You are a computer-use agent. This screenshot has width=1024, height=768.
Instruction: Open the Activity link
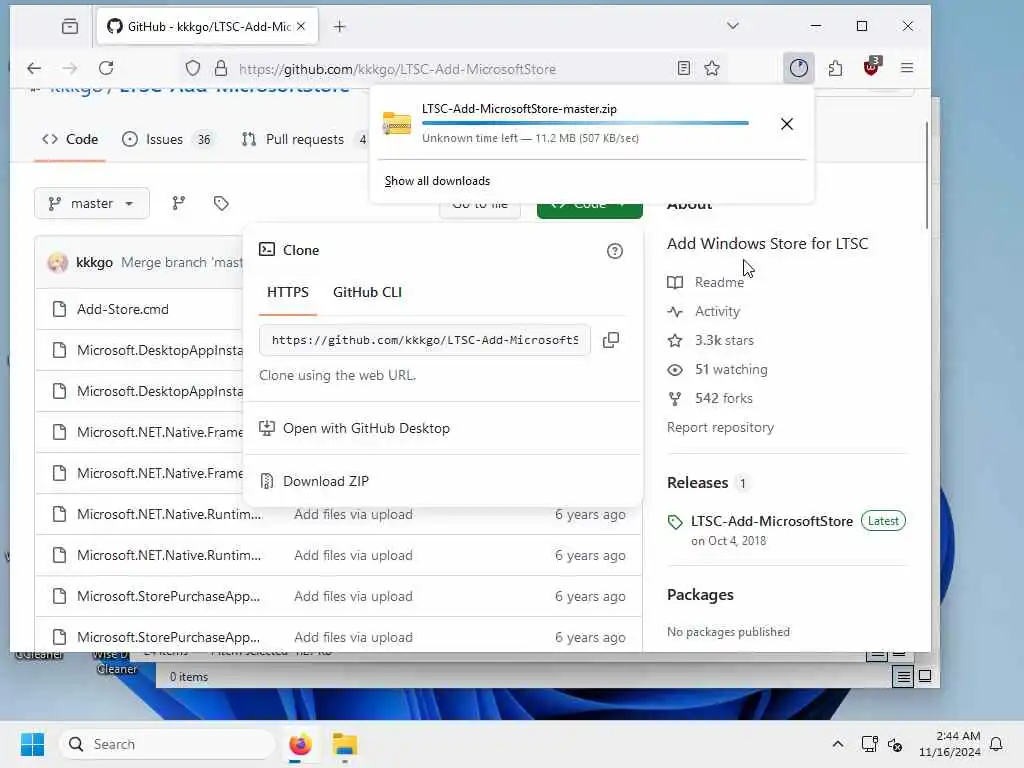click(x=717, y=312)
